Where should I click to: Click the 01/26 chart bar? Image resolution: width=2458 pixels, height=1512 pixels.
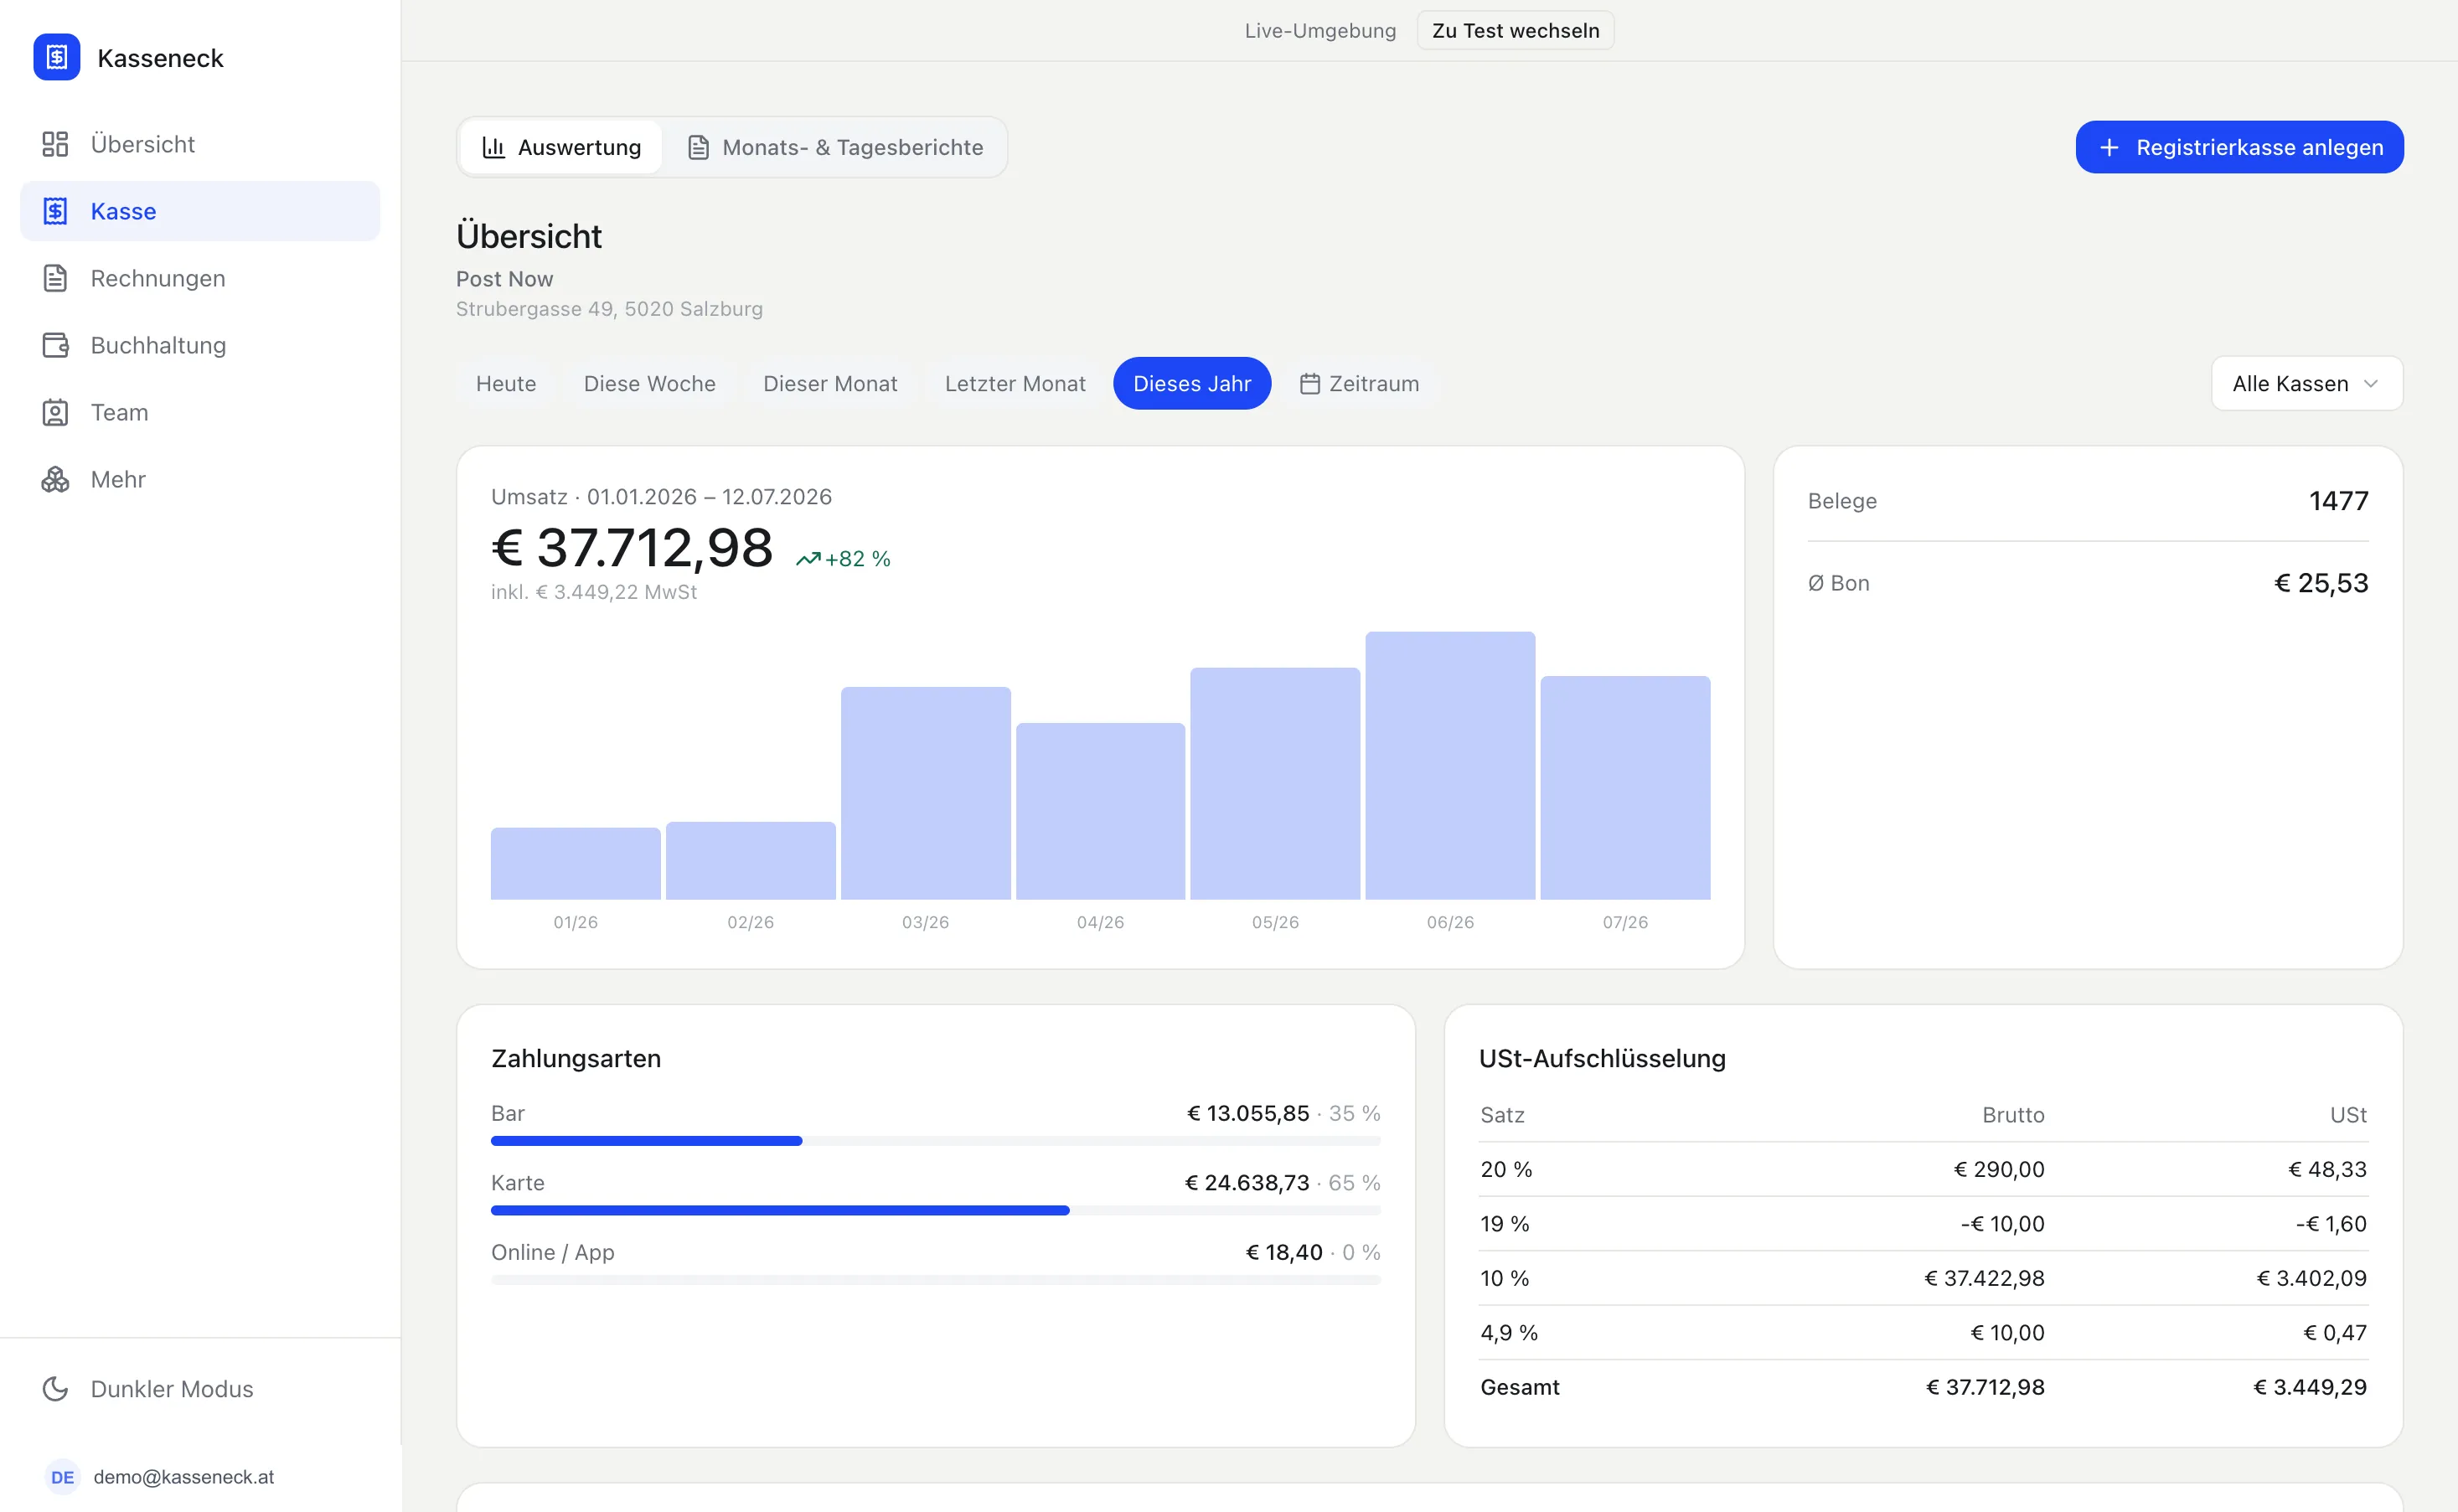(x=575, y=863)
